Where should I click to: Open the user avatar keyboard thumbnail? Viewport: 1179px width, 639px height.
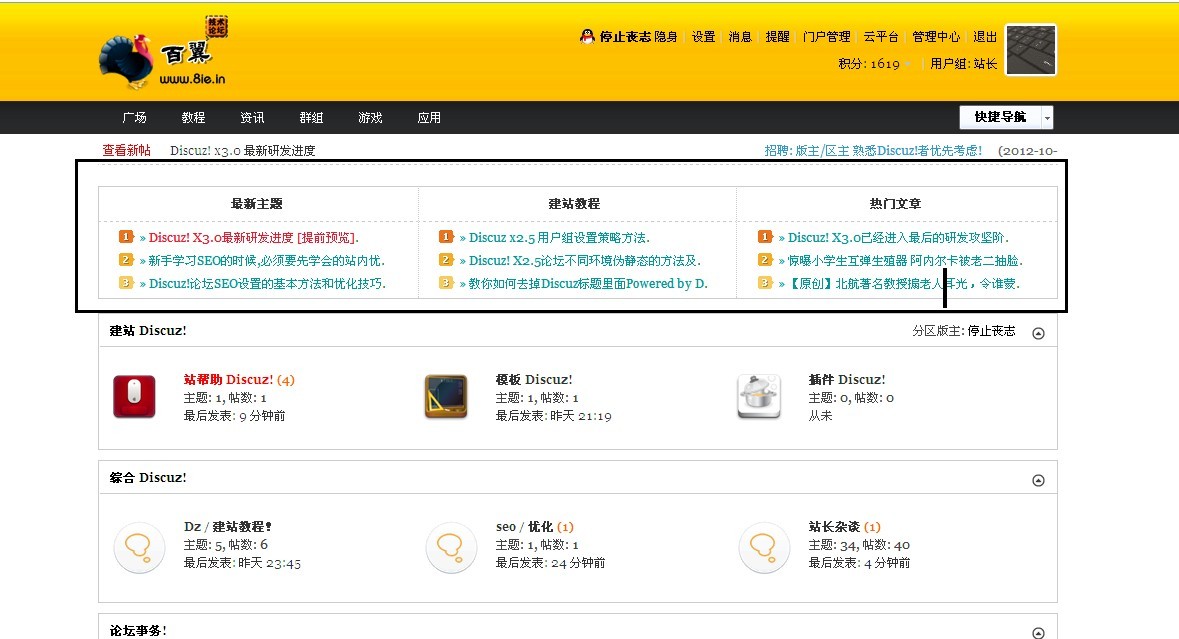[1031, 50]
